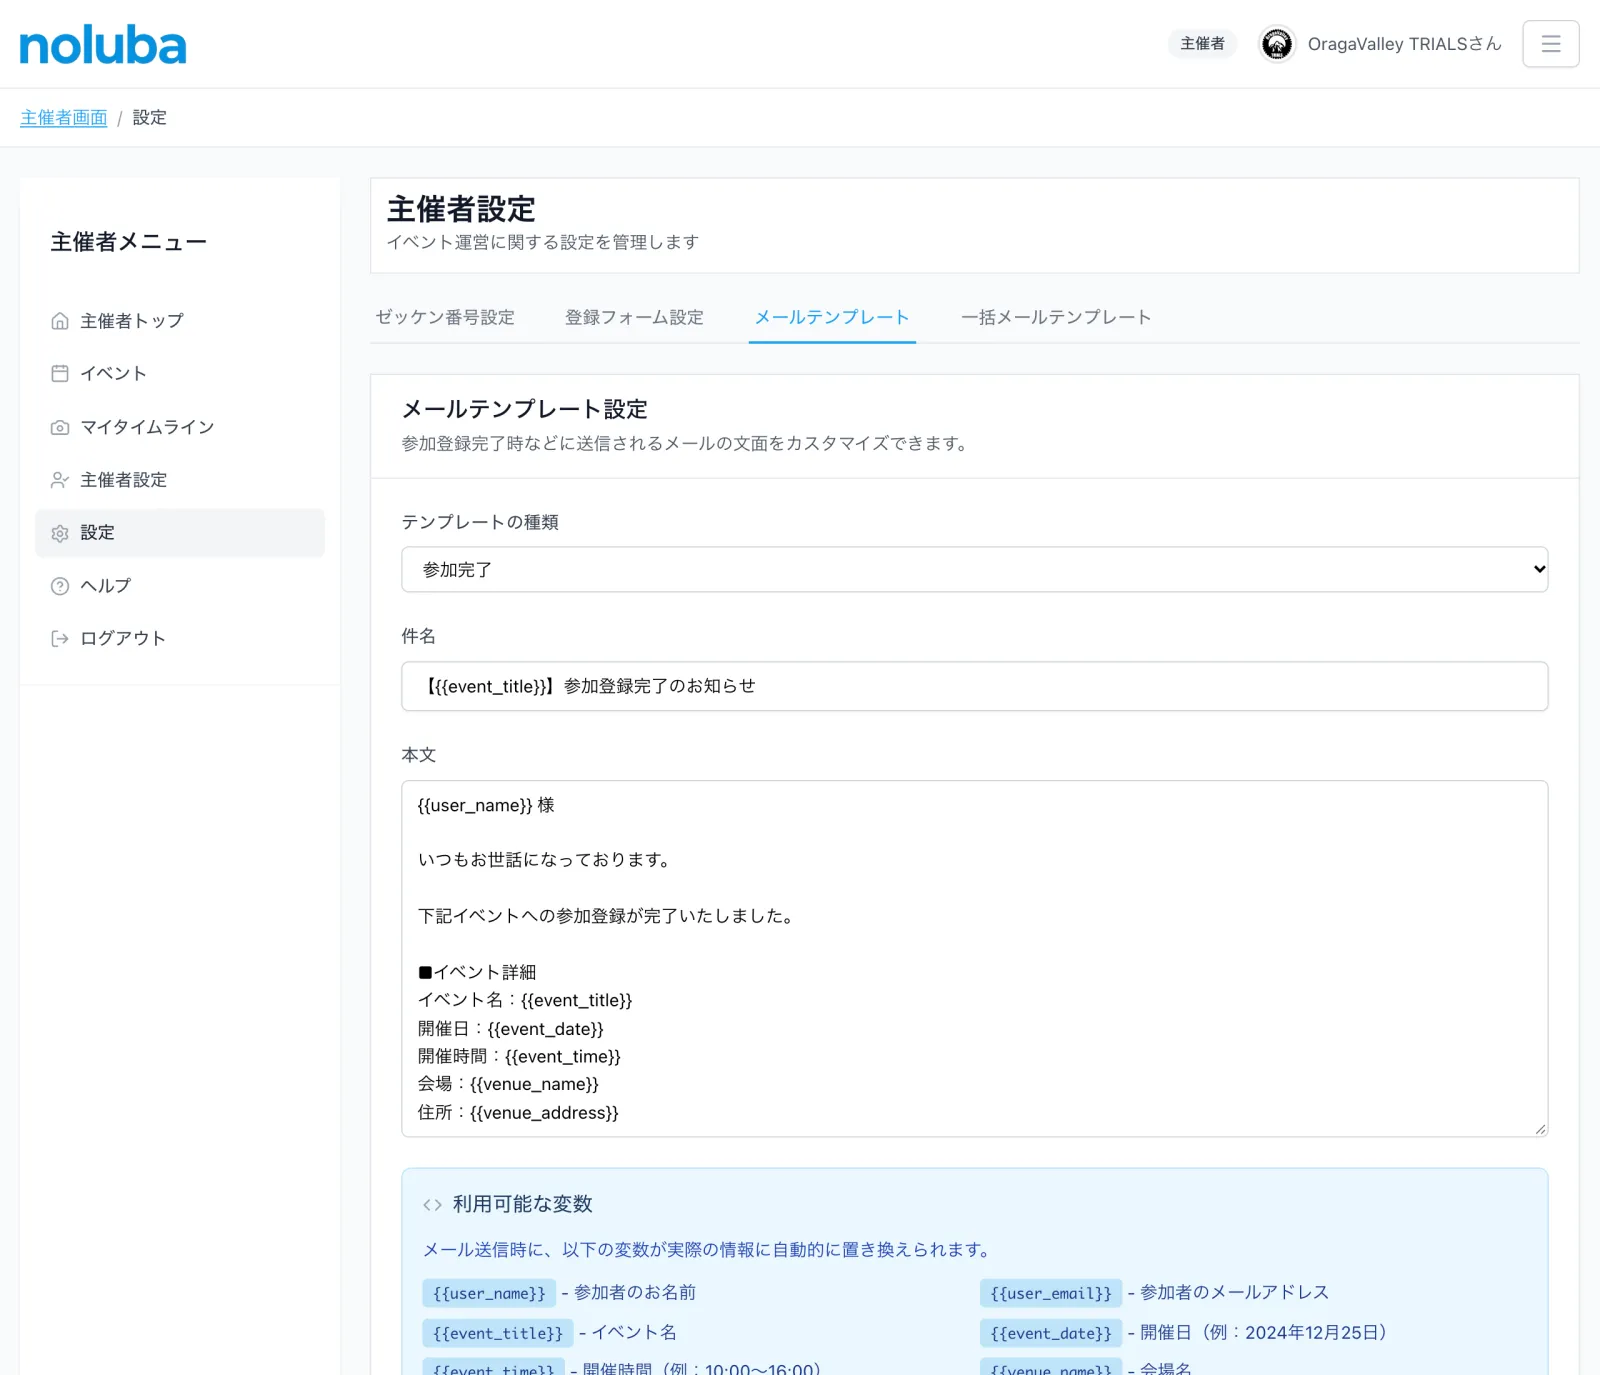This screenshot has height=1375, width=1600.
Task: Switch to the ゼッケン番号設定 tab
Action: (x=445, y=317)
